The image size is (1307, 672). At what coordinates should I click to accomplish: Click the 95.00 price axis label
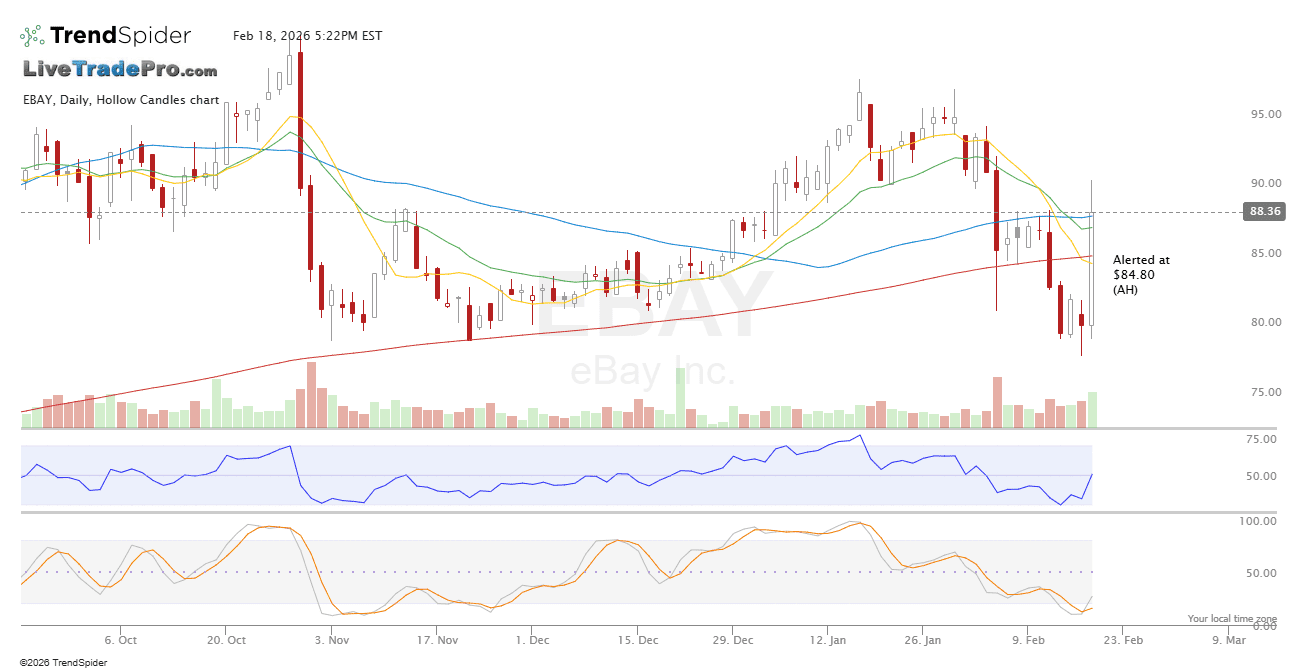pyautogui.click(x=1264, y=114)
